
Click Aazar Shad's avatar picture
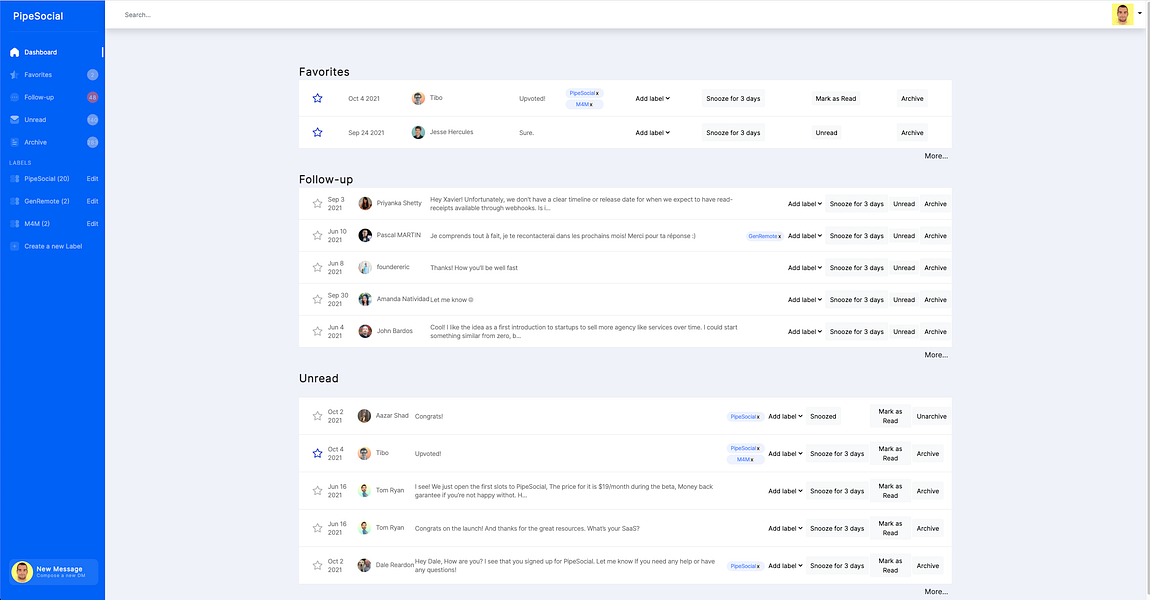[x=364, y=416]
